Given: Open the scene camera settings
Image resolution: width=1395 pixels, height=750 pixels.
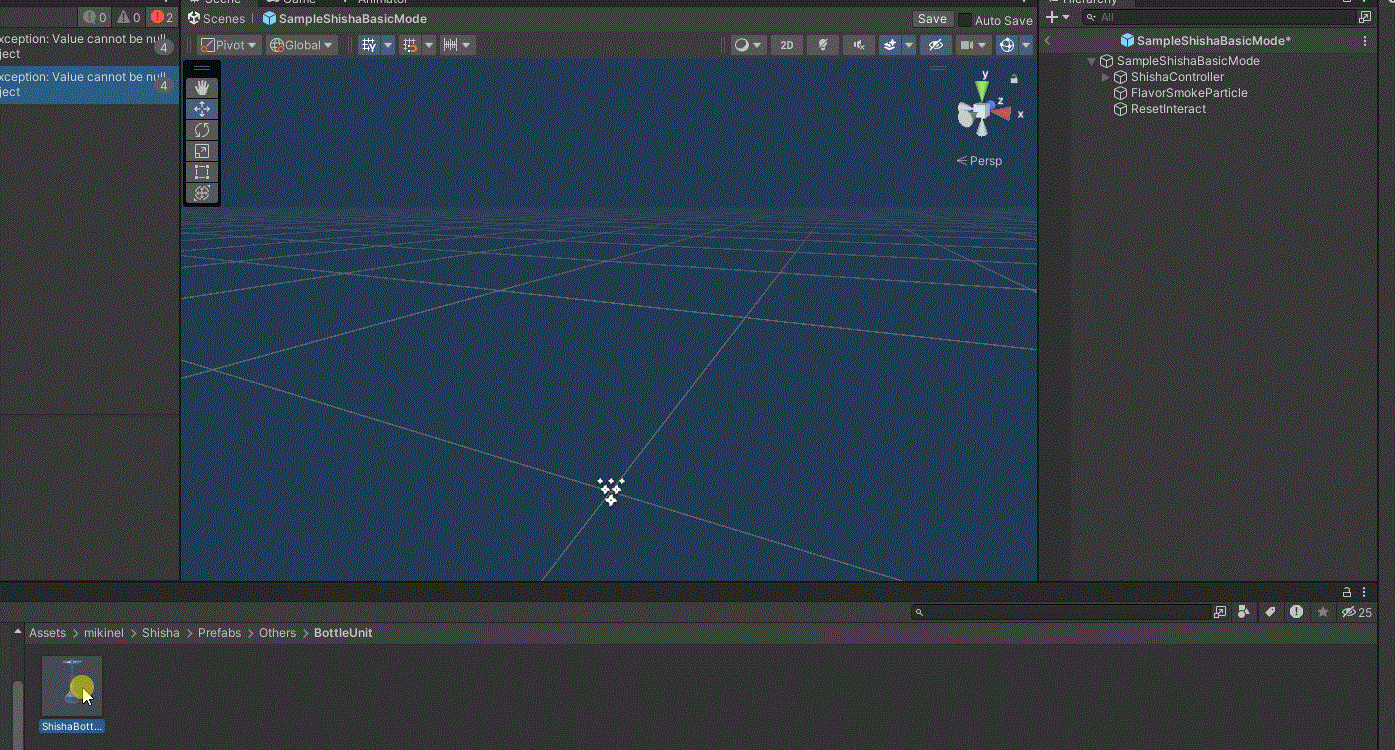Looking at the screenshot, I should tap(973, 45).
